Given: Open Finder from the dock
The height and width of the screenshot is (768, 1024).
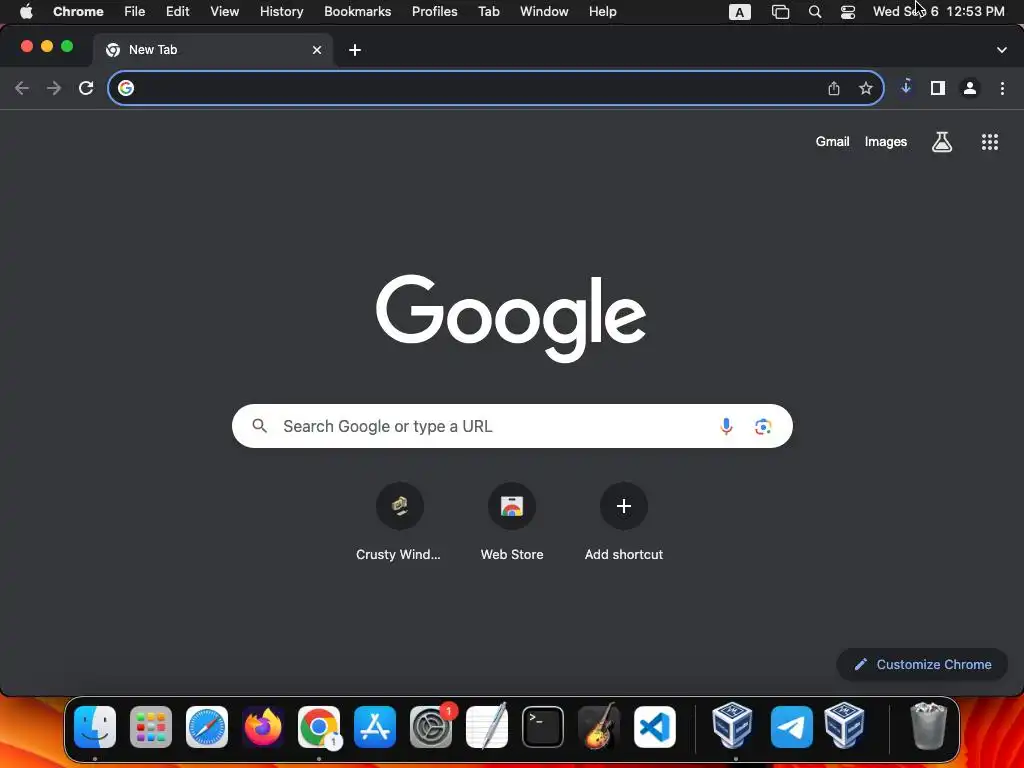Looking at the screenshot, I should (x=95, y=727).
